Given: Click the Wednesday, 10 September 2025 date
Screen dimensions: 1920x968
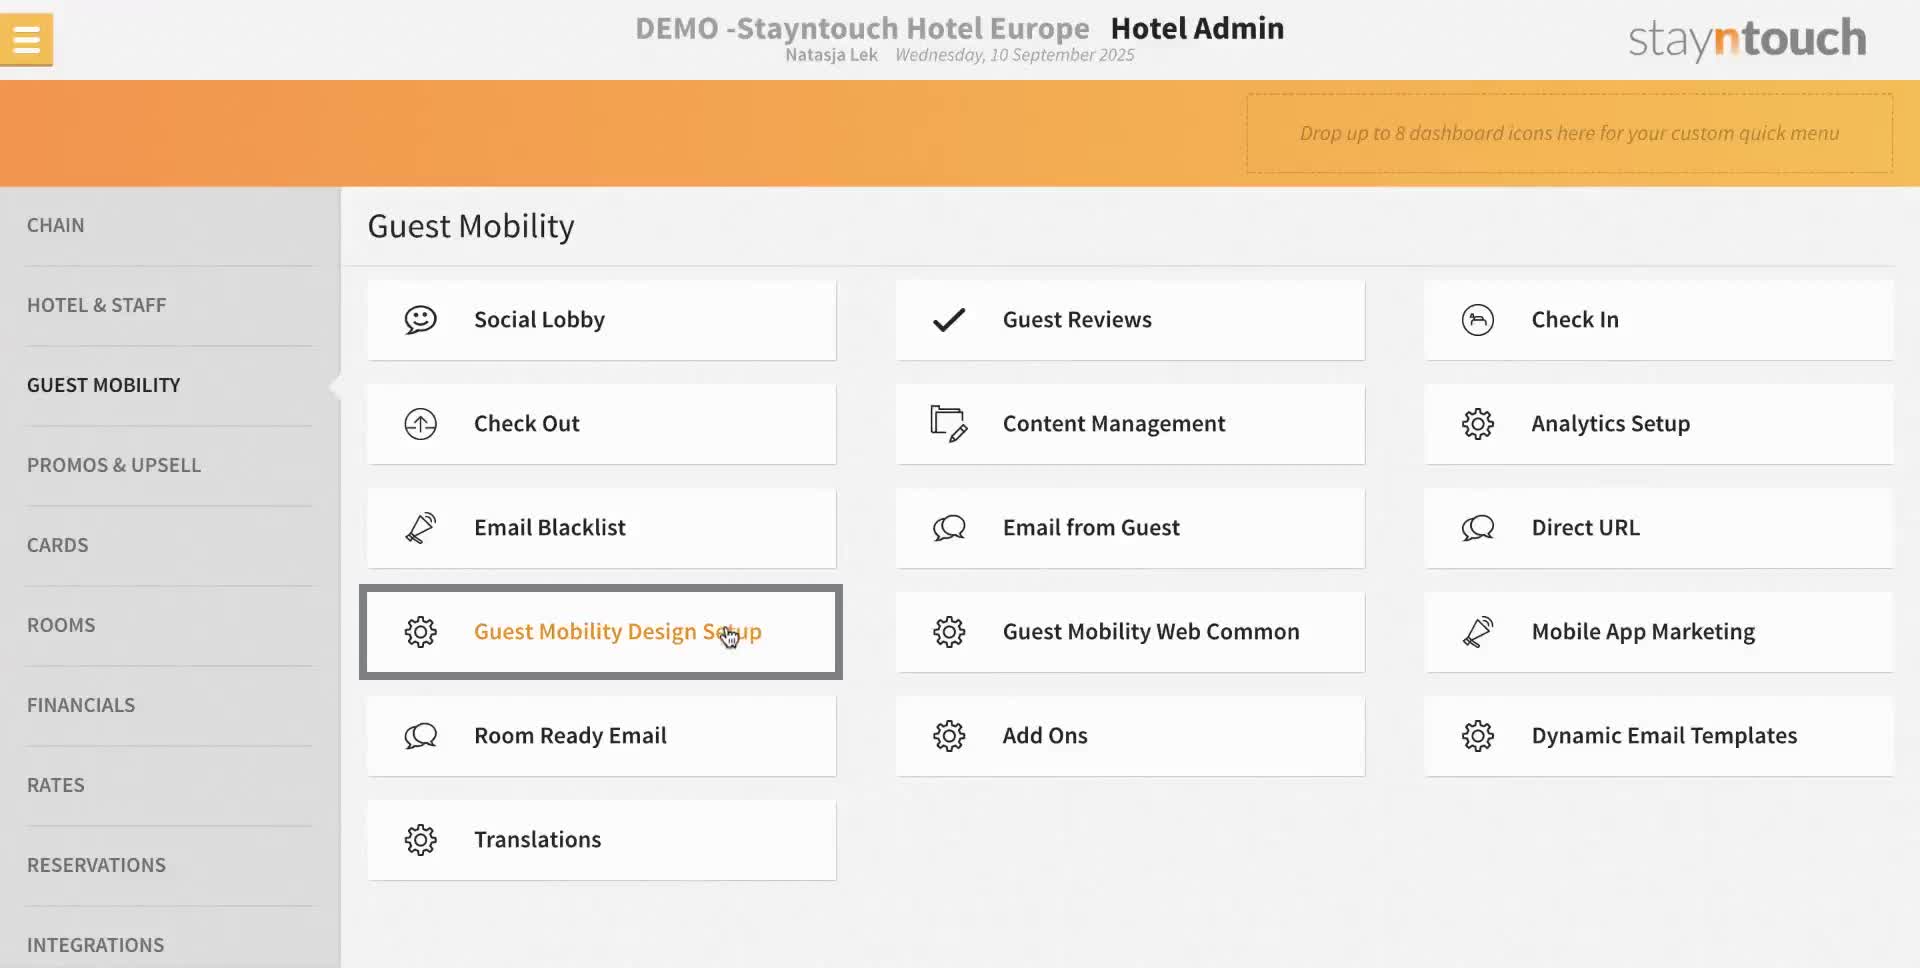Looking at the screenshot, I should pos(1014,55).
